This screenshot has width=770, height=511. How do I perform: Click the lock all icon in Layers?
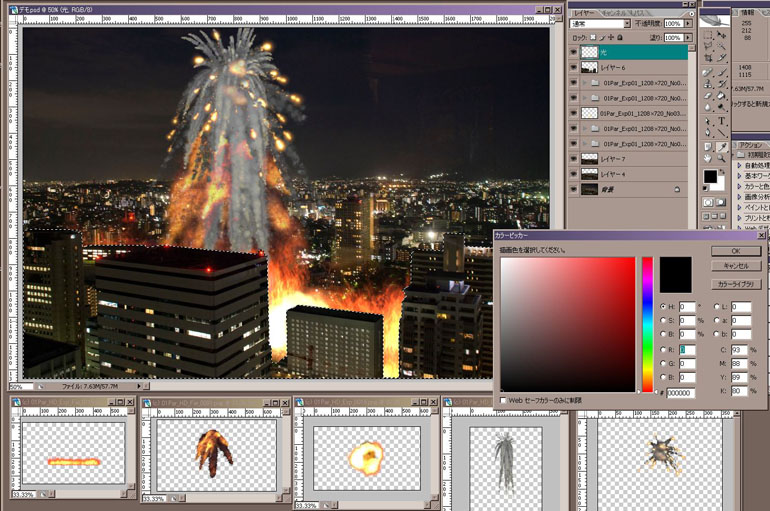tap(620, 37)
